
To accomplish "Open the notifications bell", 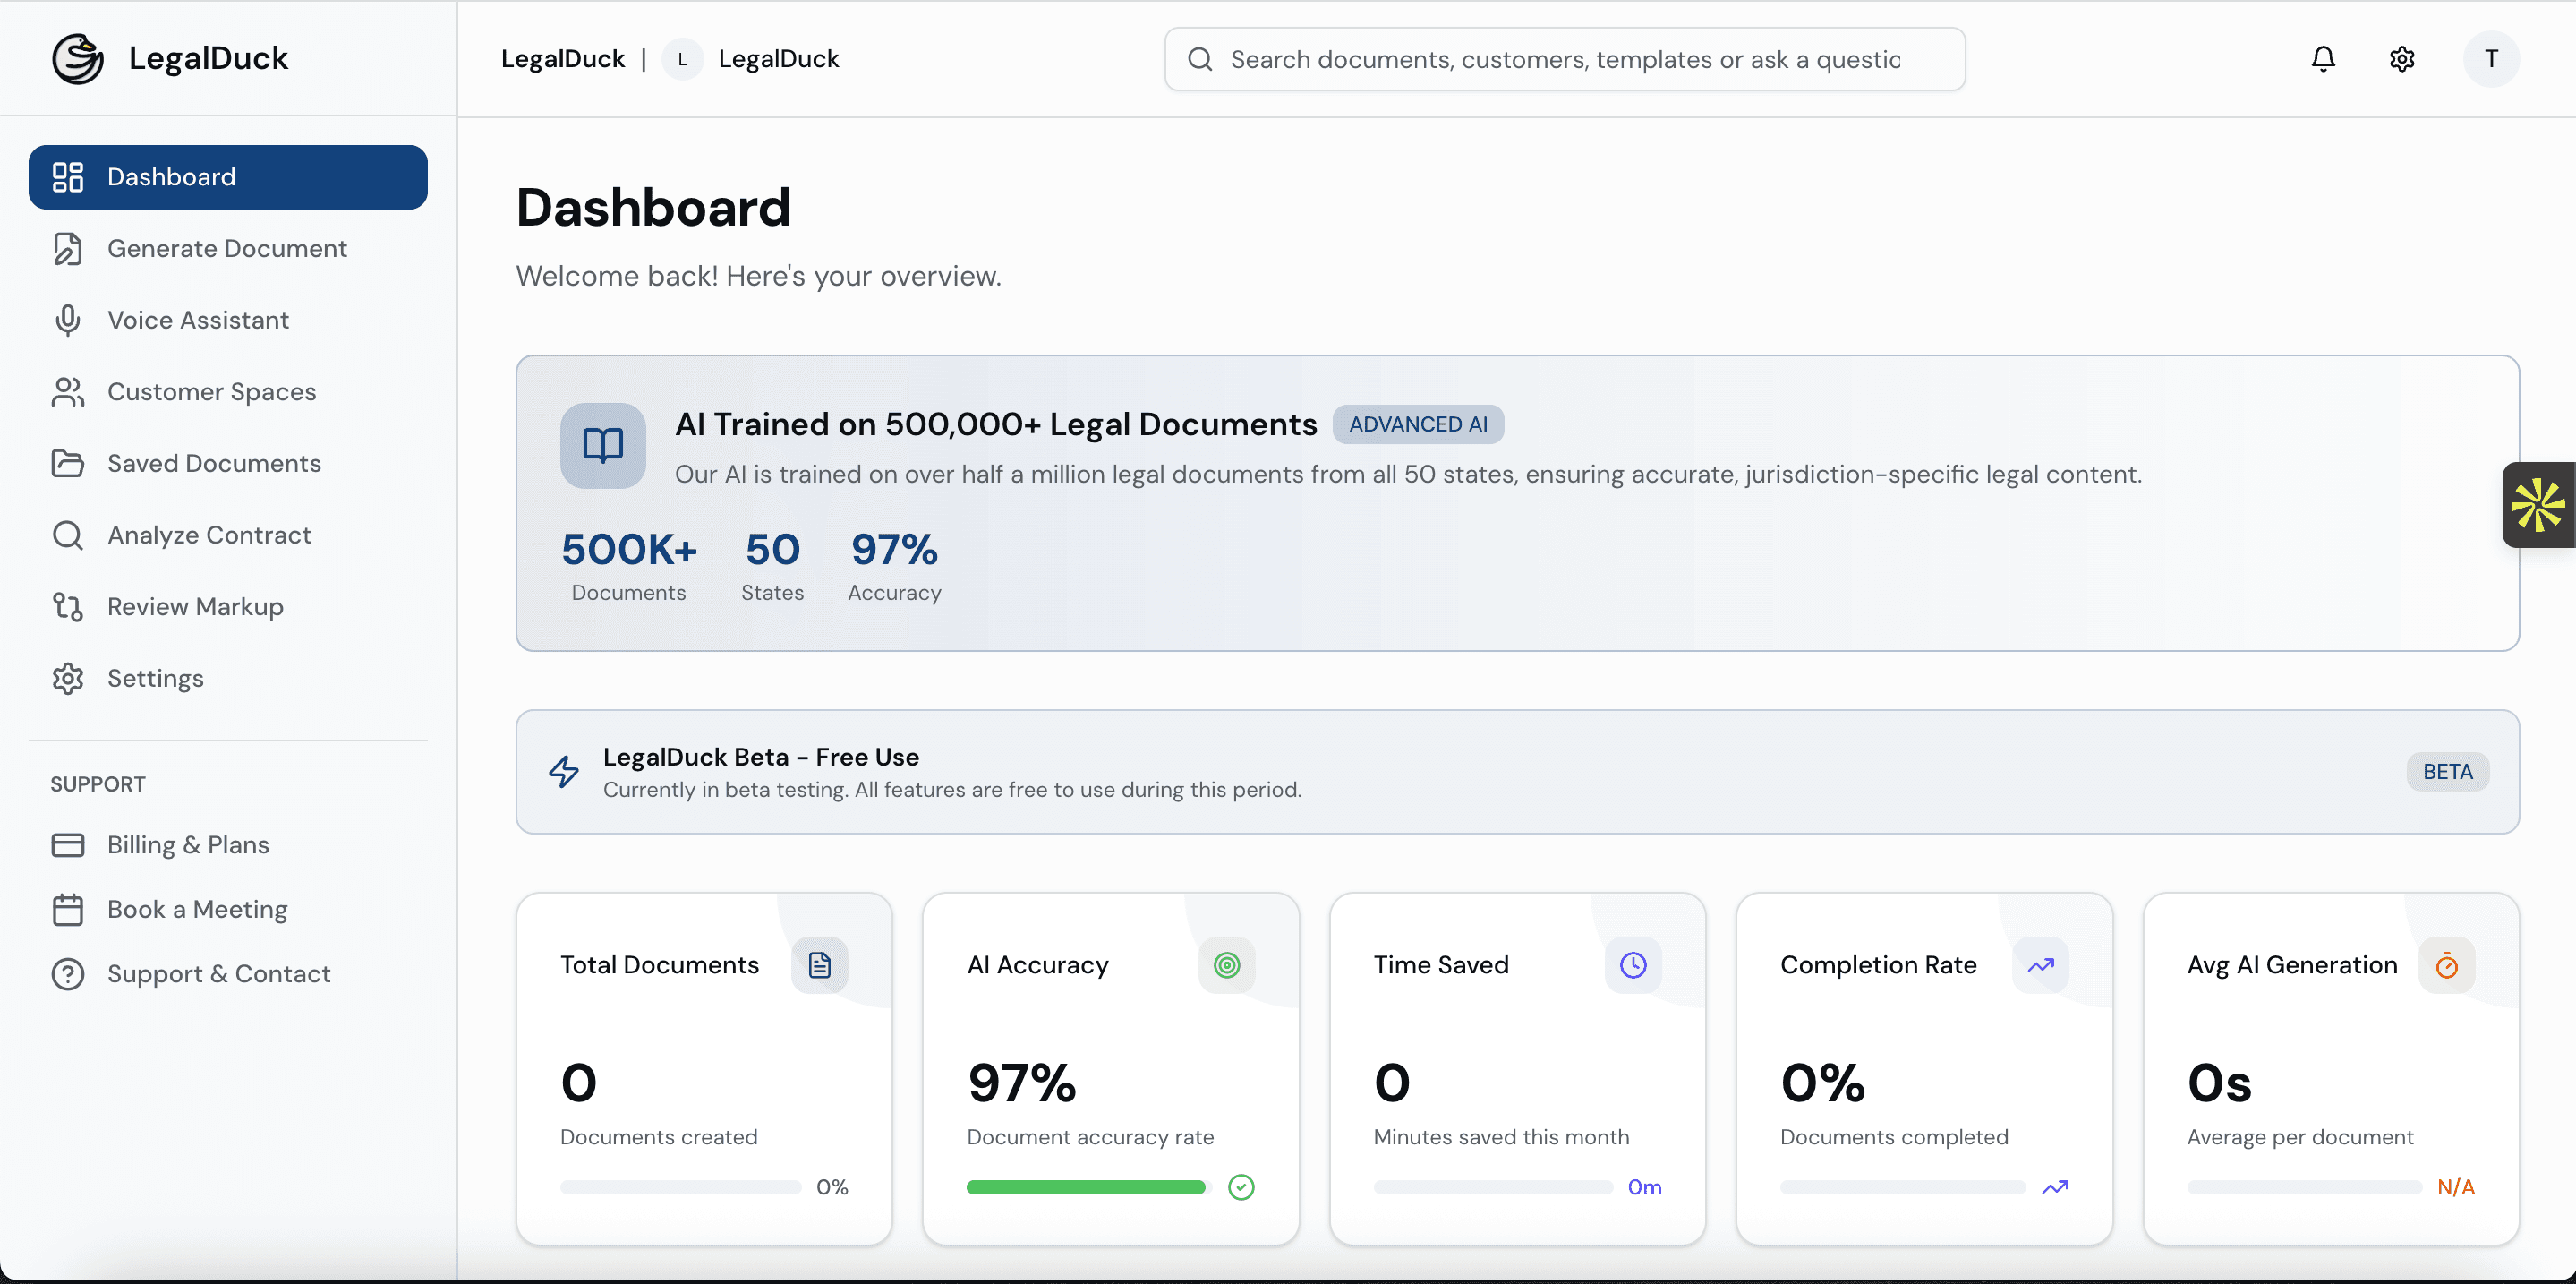I will [2322, 58].
